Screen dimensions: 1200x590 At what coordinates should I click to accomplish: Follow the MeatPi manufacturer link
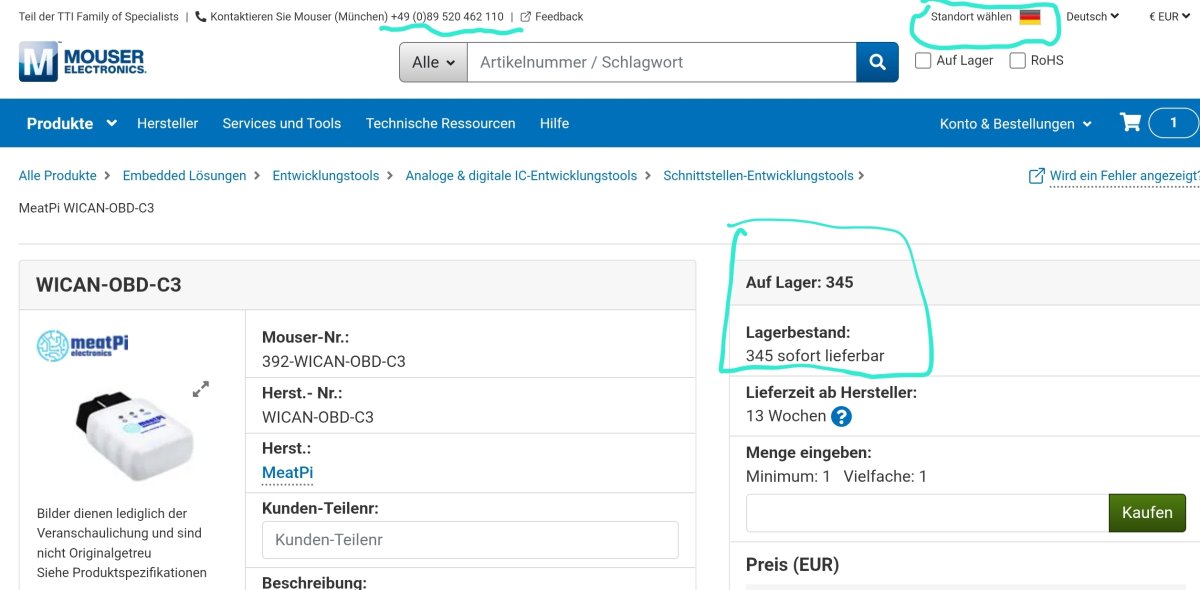pyautogui.click(x=287, y=473)
